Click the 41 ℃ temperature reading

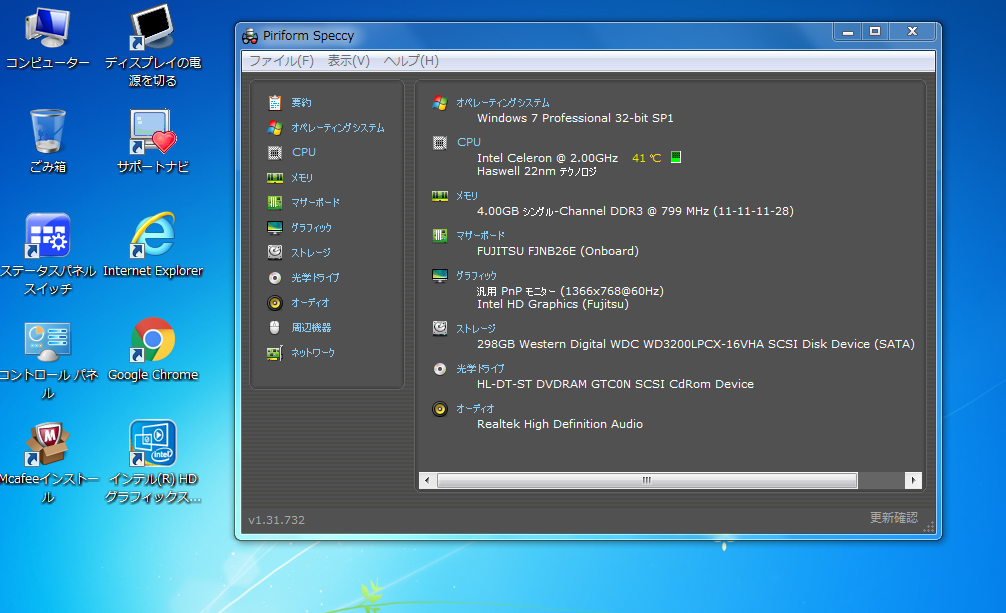tap(646, 158)
